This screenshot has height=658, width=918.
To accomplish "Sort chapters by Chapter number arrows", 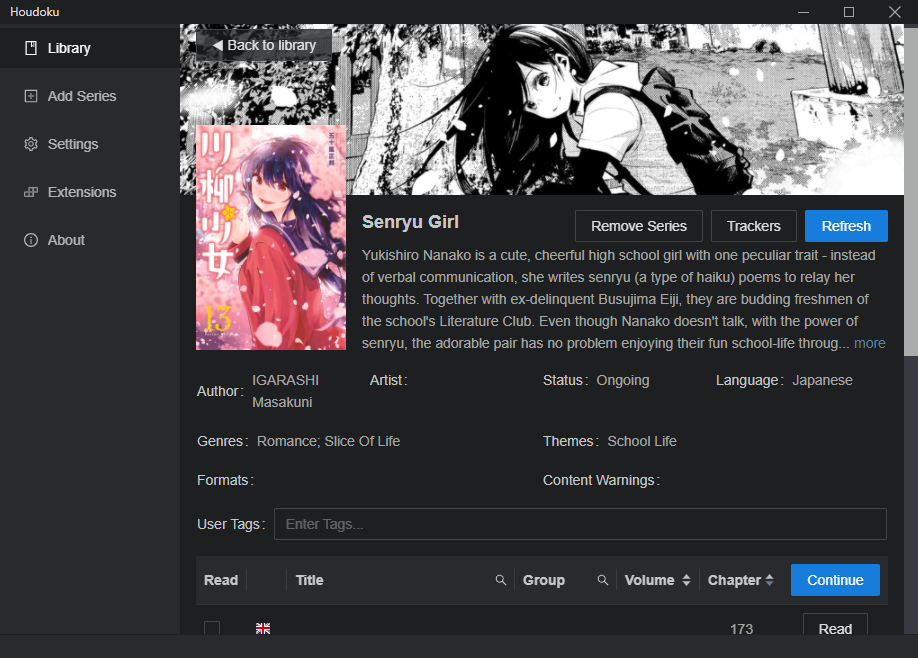I will (x=769, y=580).
